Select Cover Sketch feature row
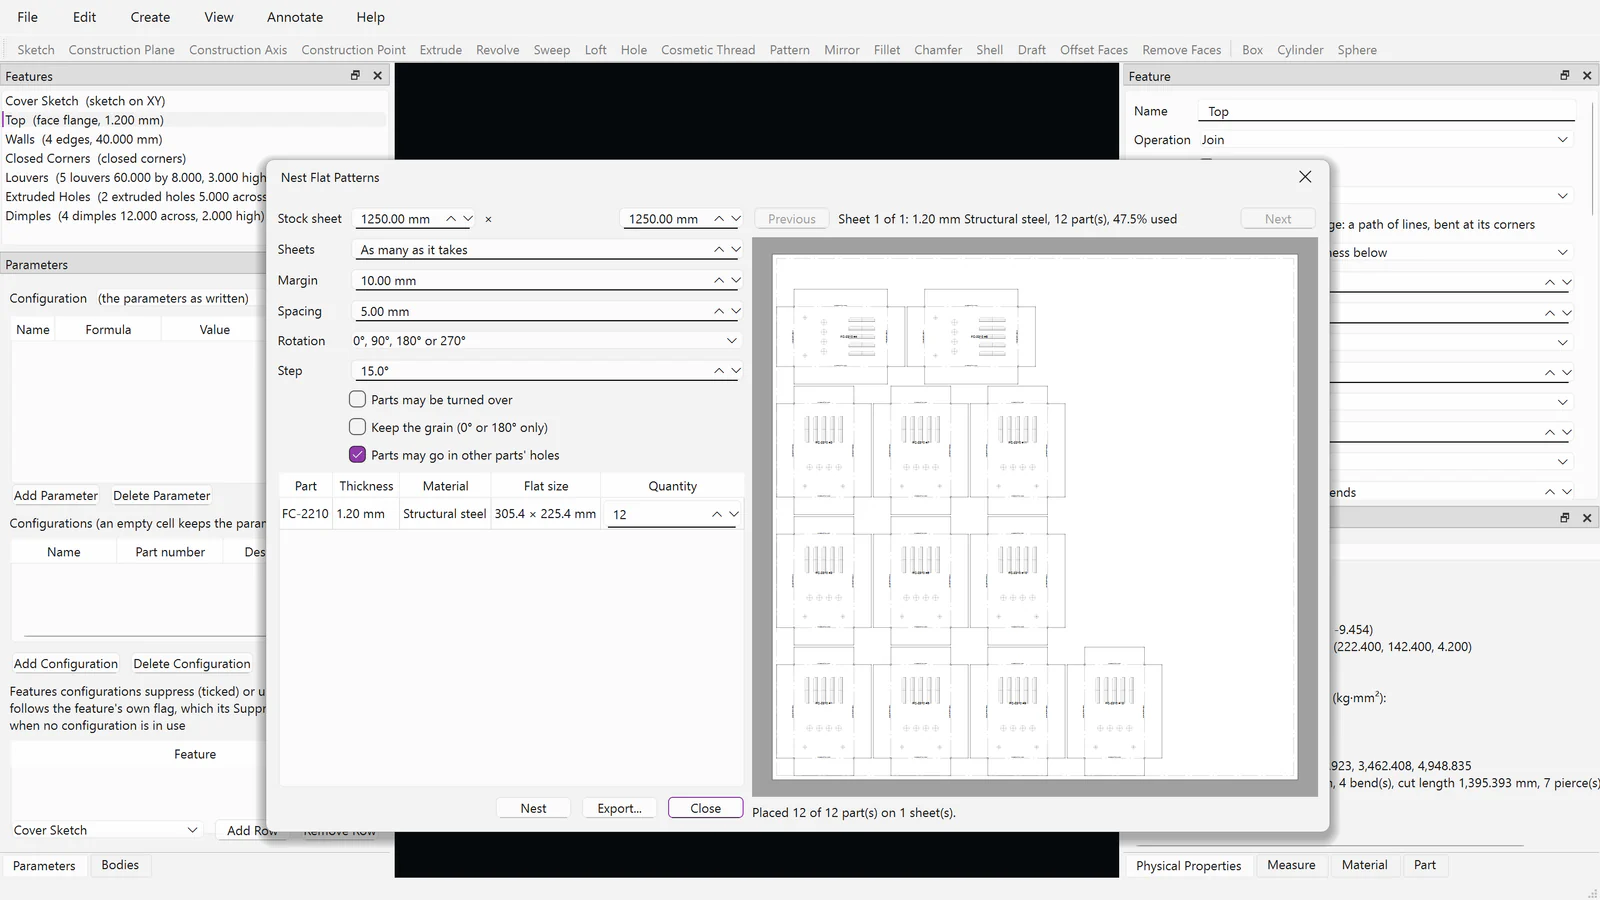1600x900 pixels. pos(194,101)
